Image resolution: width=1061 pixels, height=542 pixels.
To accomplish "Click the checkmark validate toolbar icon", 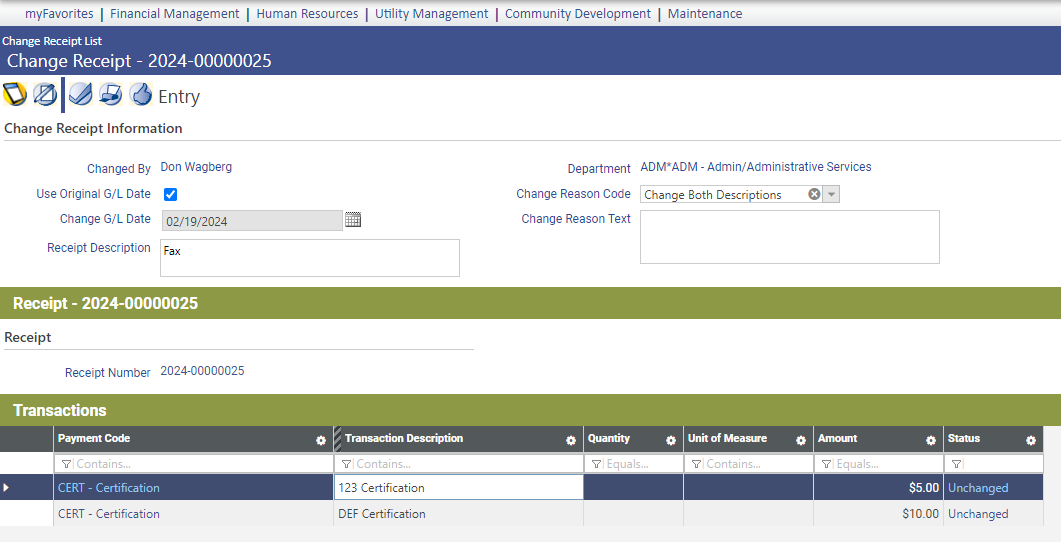I will (x=81, y=94).
